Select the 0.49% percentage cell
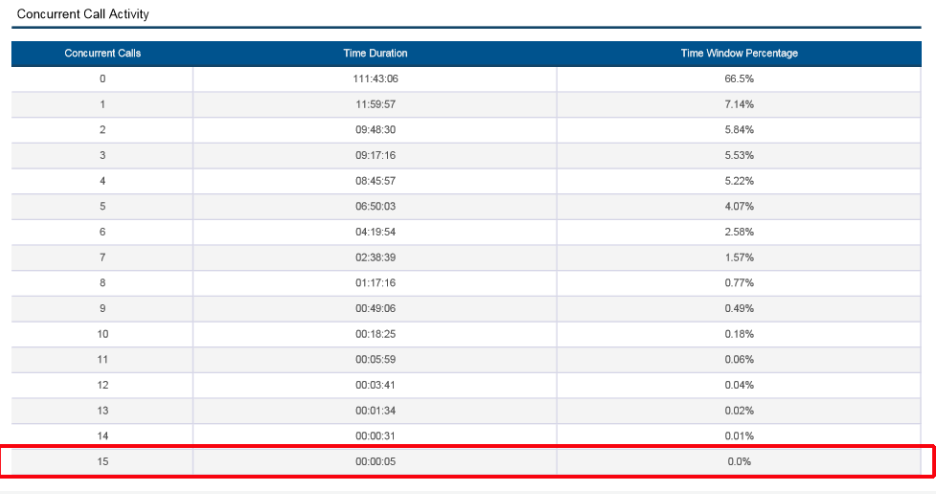Viewport: 936px width, 494px height. (x=739, y=308)
